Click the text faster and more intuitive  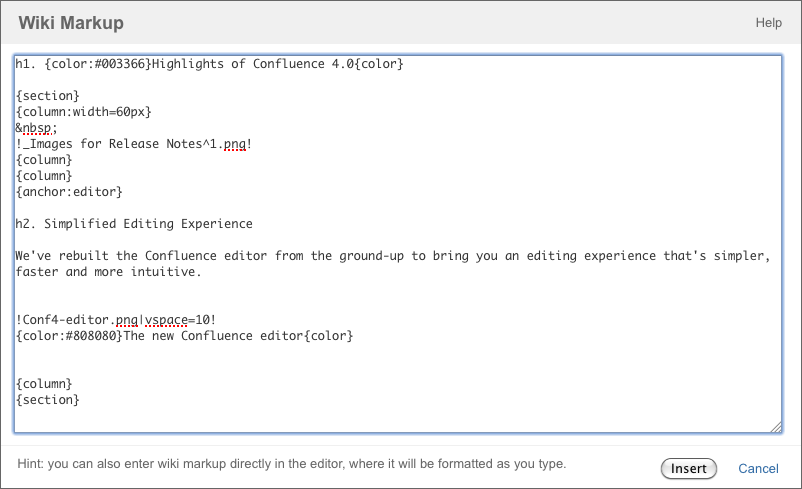[x=108, y=272]
